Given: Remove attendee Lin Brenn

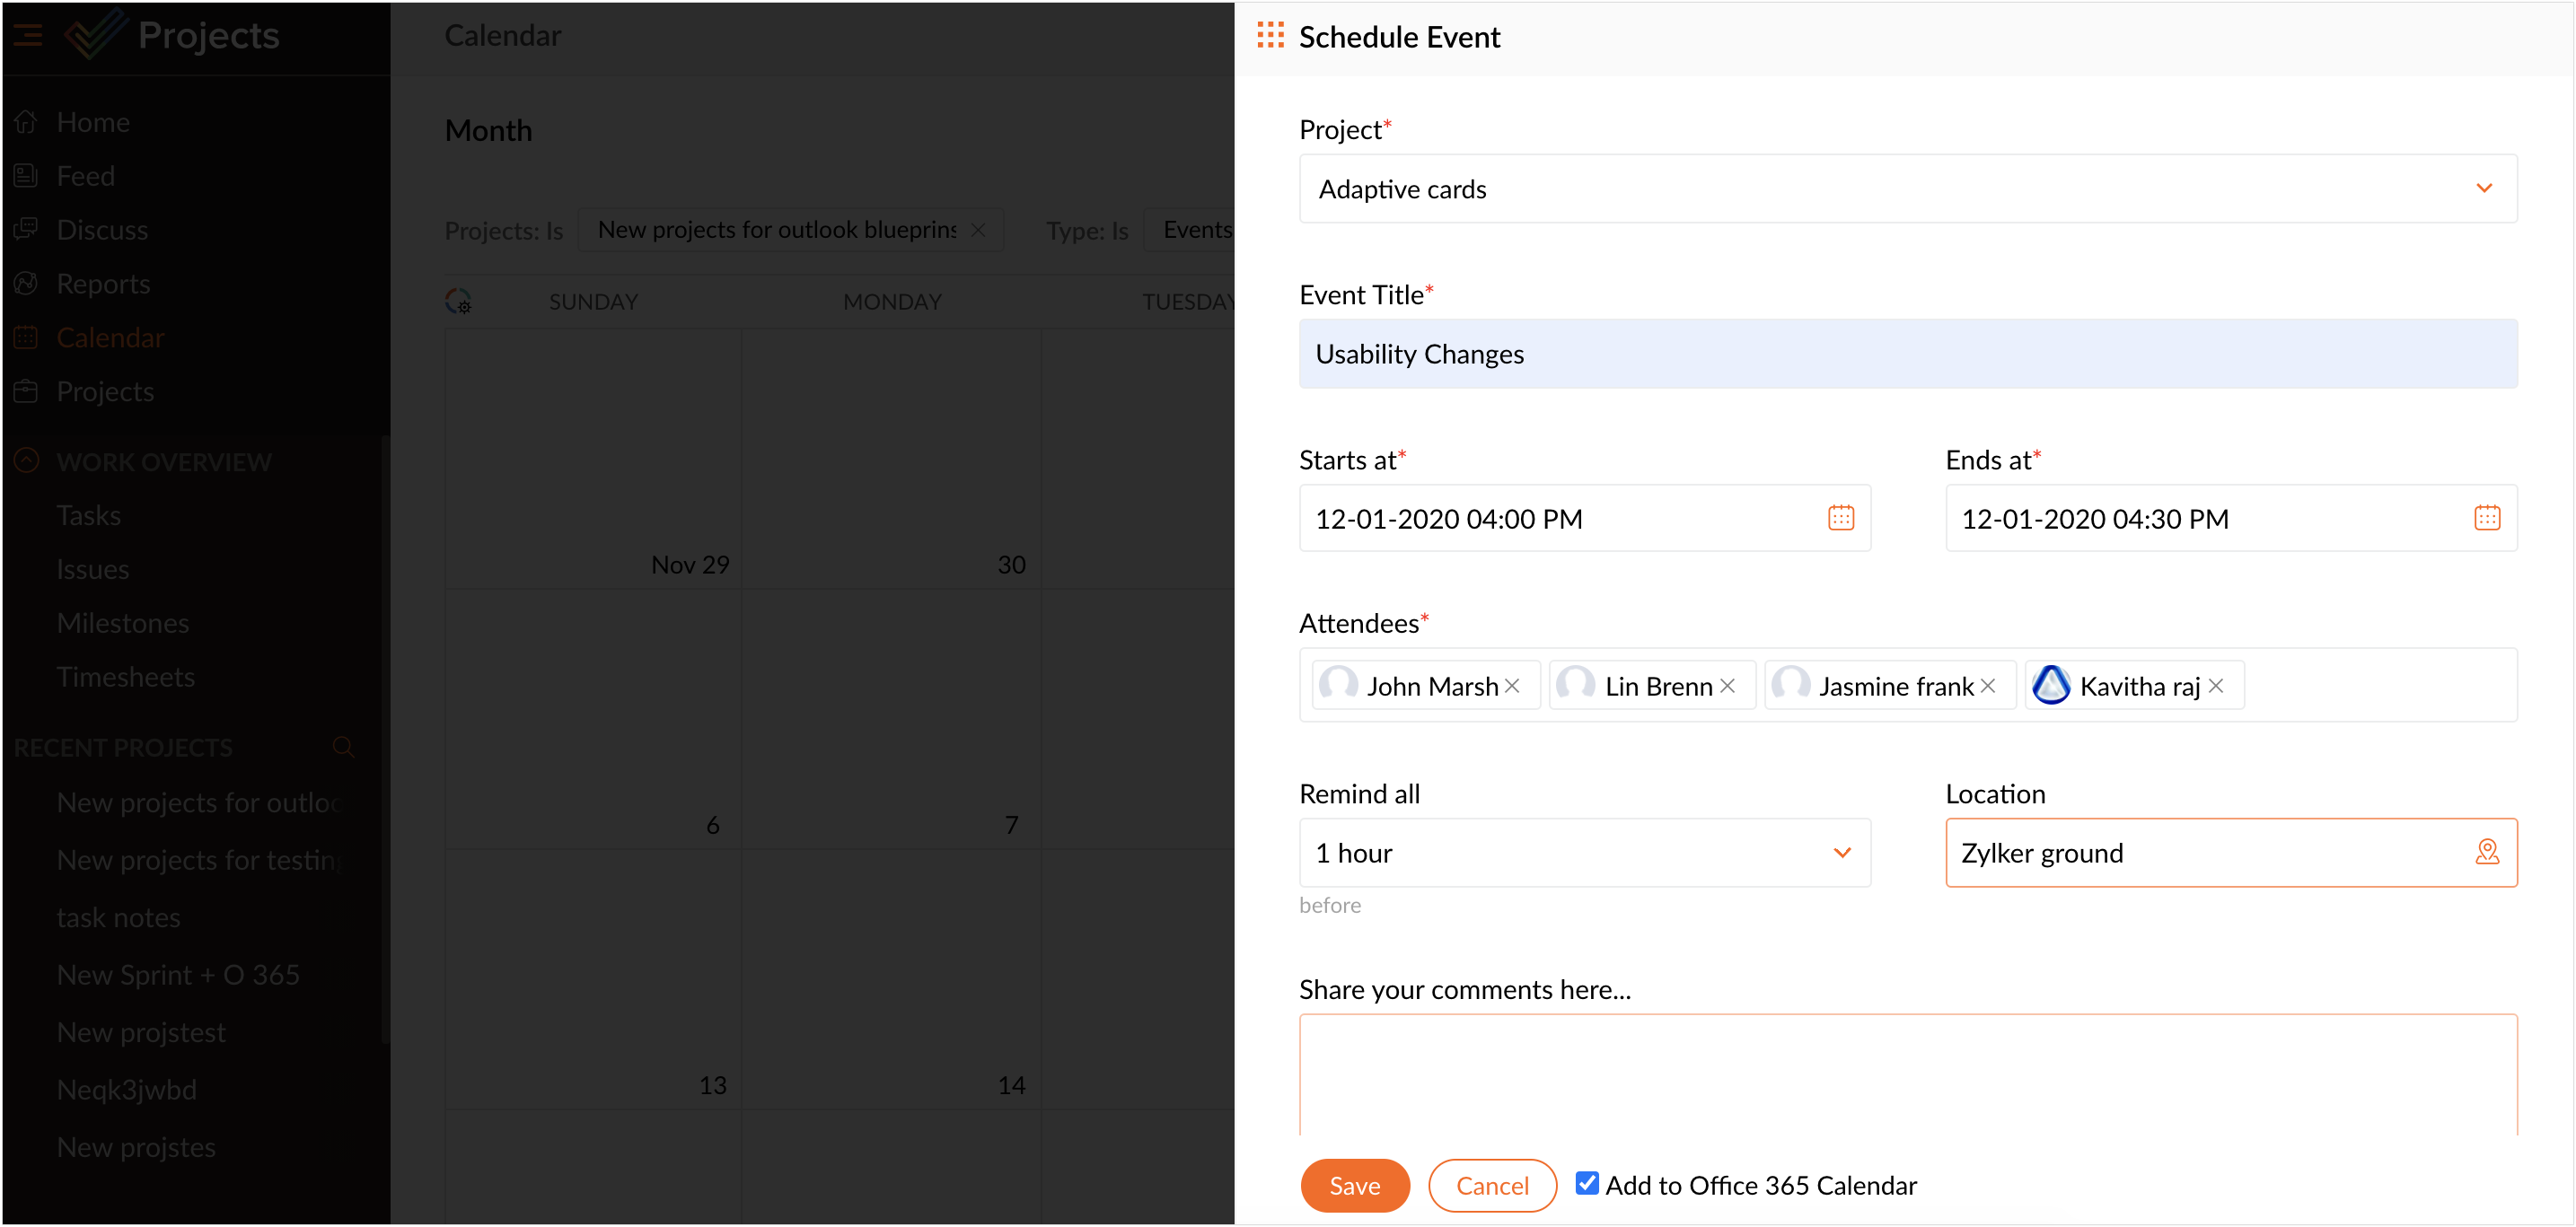Looking at the screenshot, I should (1728, 686).
